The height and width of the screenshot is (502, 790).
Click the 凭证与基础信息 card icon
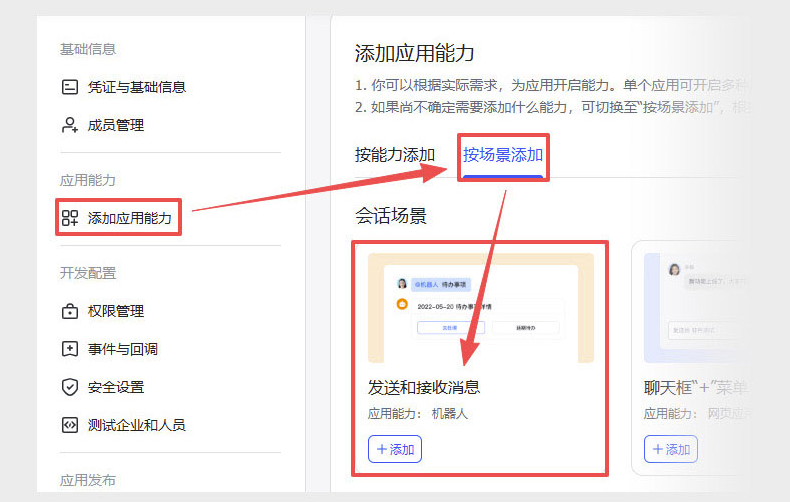tap(70, 87)
